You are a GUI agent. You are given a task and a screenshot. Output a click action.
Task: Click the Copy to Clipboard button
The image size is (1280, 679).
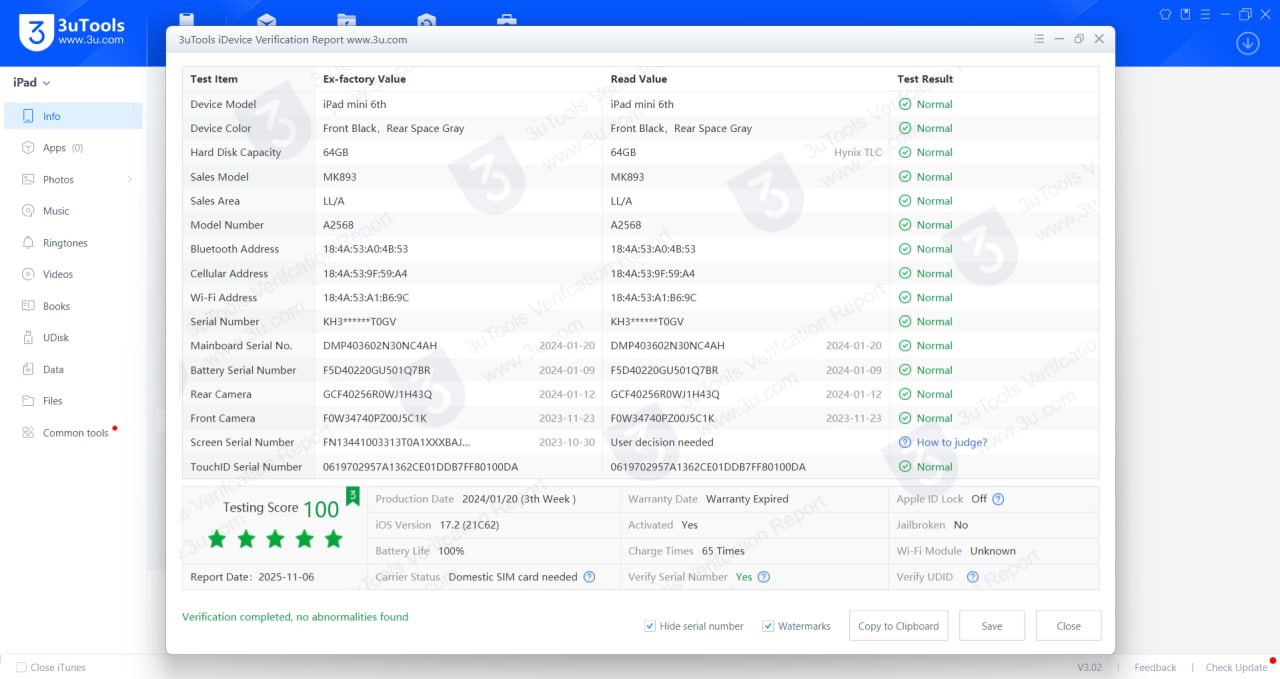[x=898, y=626]
